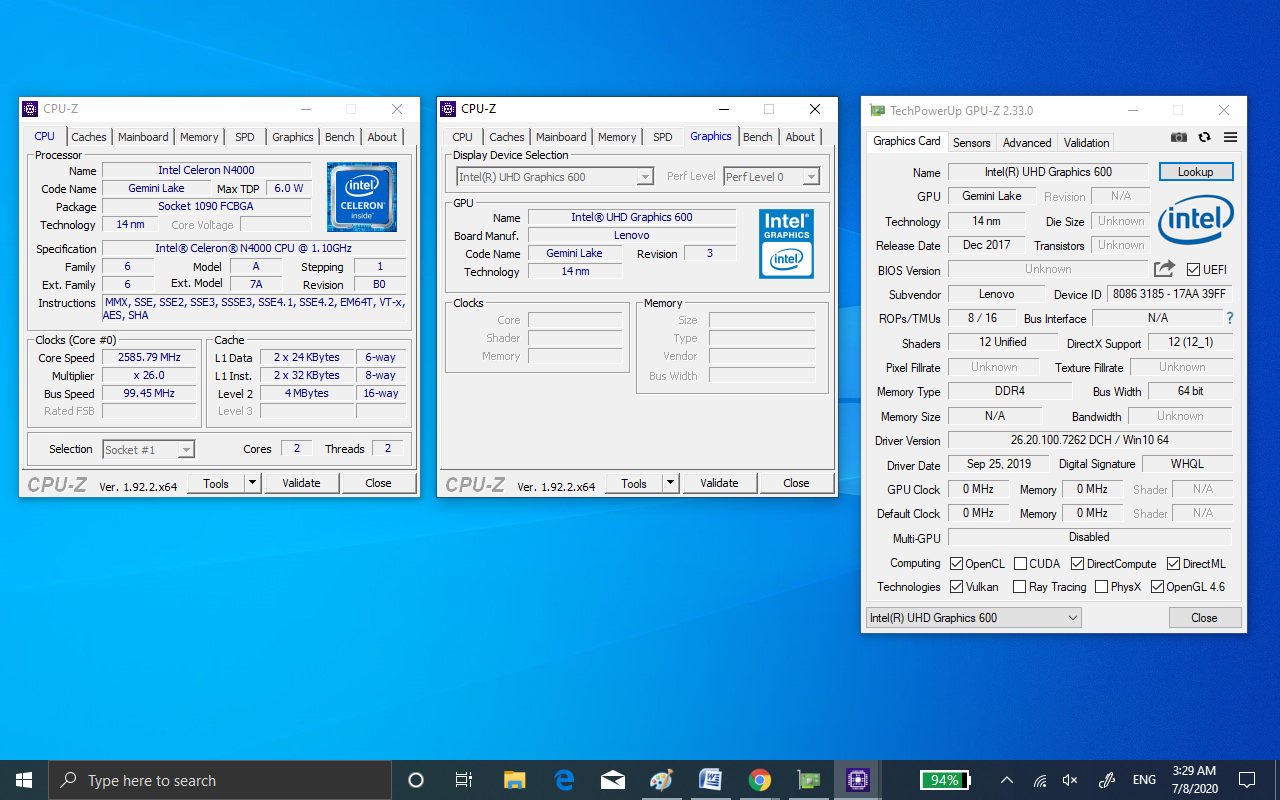Click Lookup button in GPU-Z
1280x800 pixels.
pyautogui.click(x=1196, y=172)
